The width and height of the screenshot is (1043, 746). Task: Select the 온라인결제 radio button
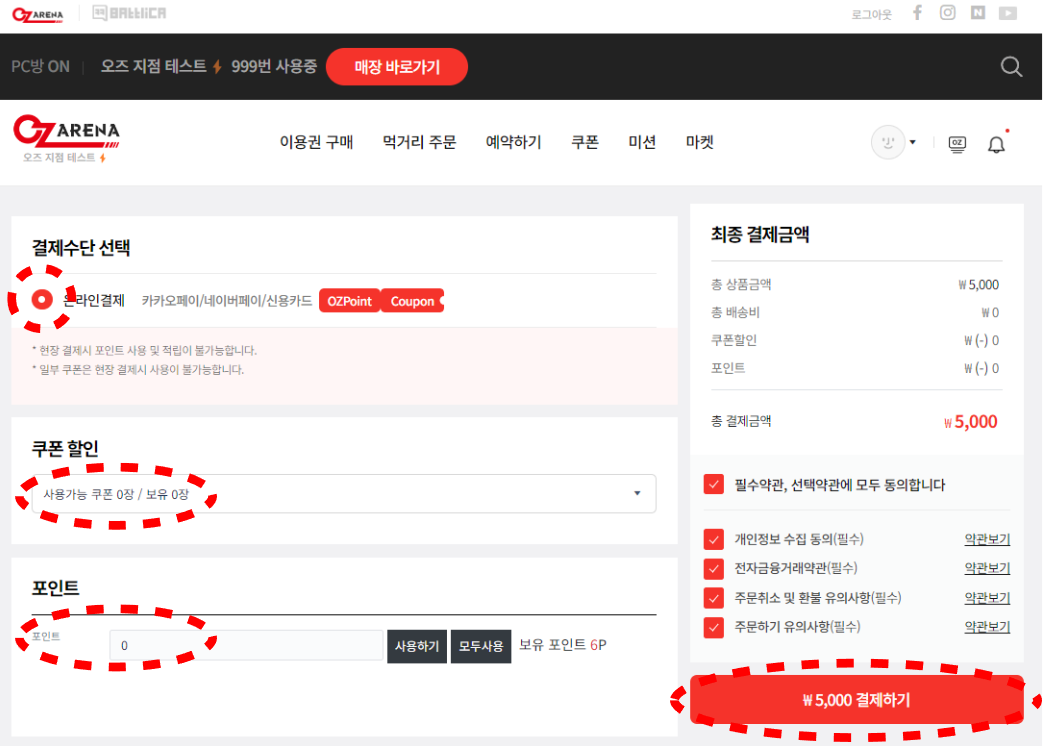42,300
